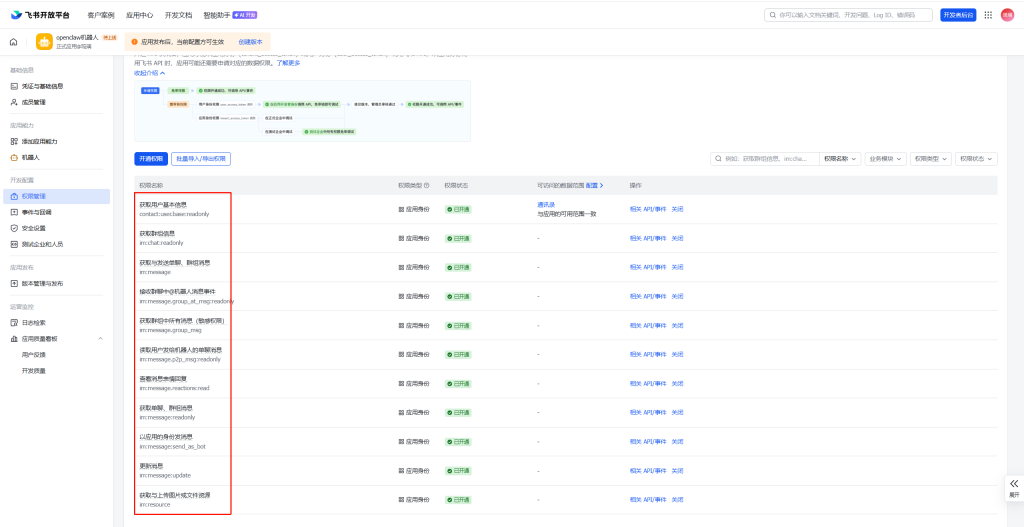
Task: Click 相关 API/事件 for im:message:send_as_bot
Action: 648,441
